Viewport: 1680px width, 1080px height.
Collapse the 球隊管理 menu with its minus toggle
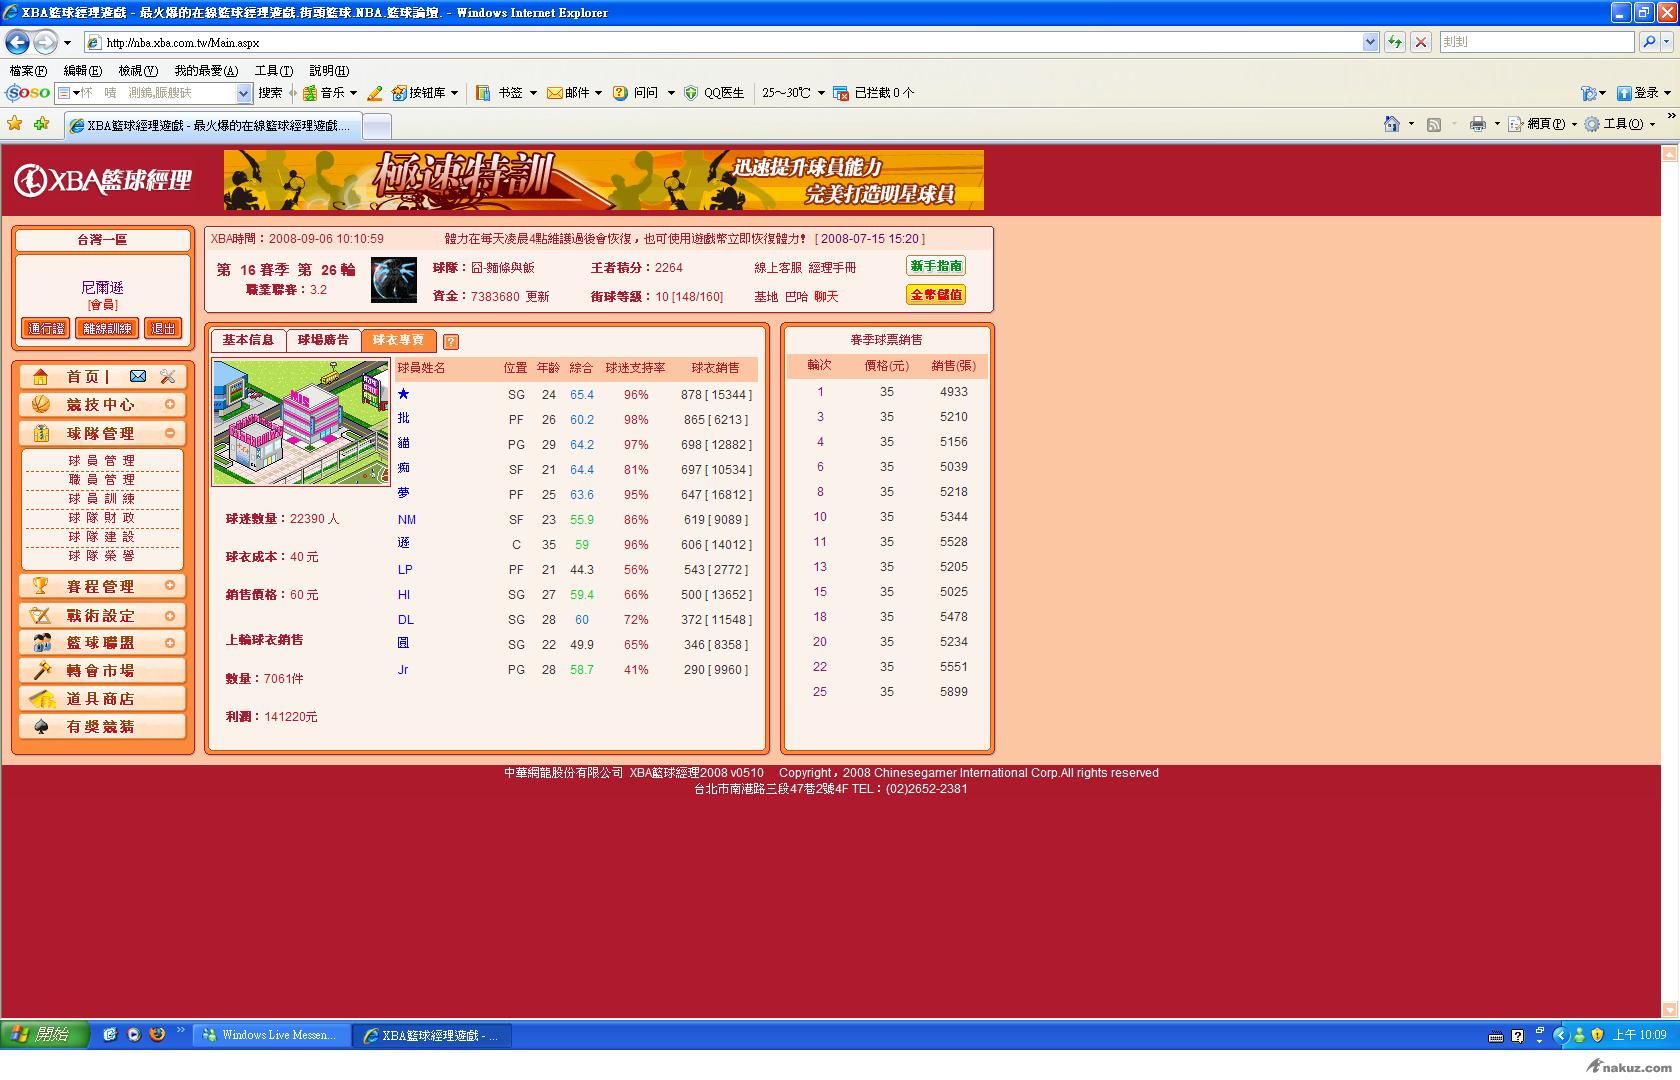pyautogui.click(x=170, y=433)
